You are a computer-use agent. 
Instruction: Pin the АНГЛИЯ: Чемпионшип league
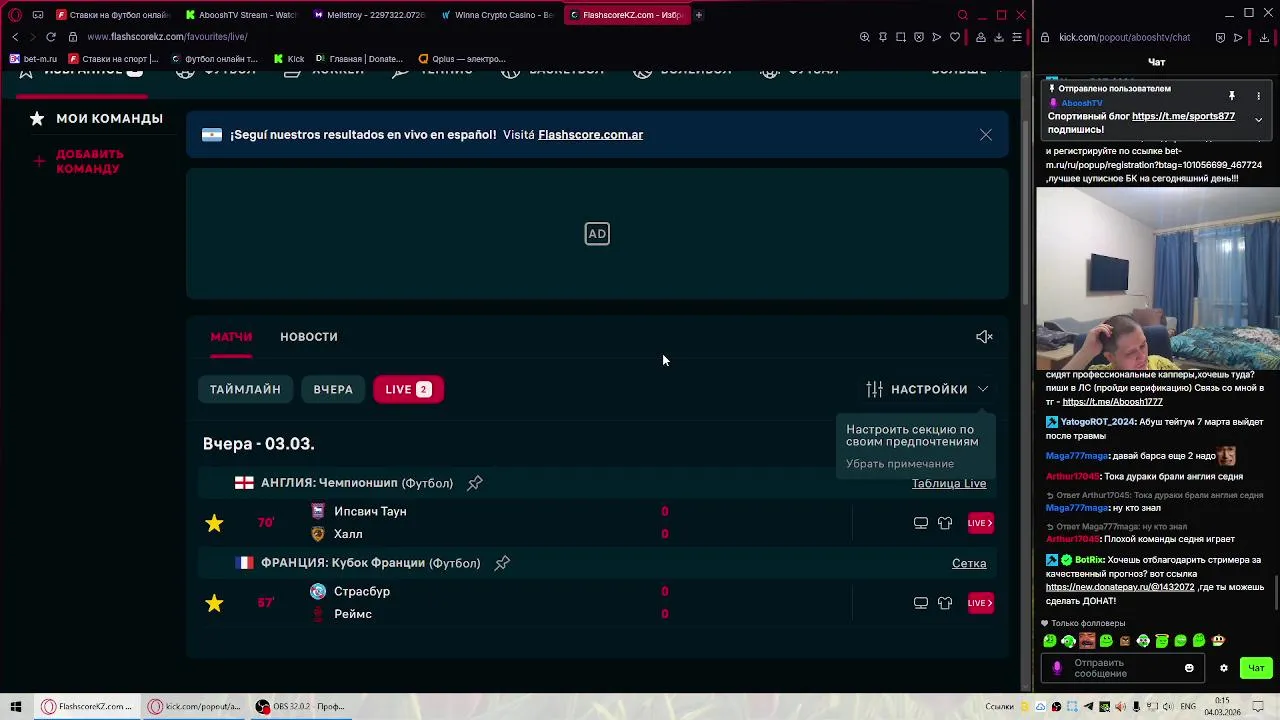(475, 483)
